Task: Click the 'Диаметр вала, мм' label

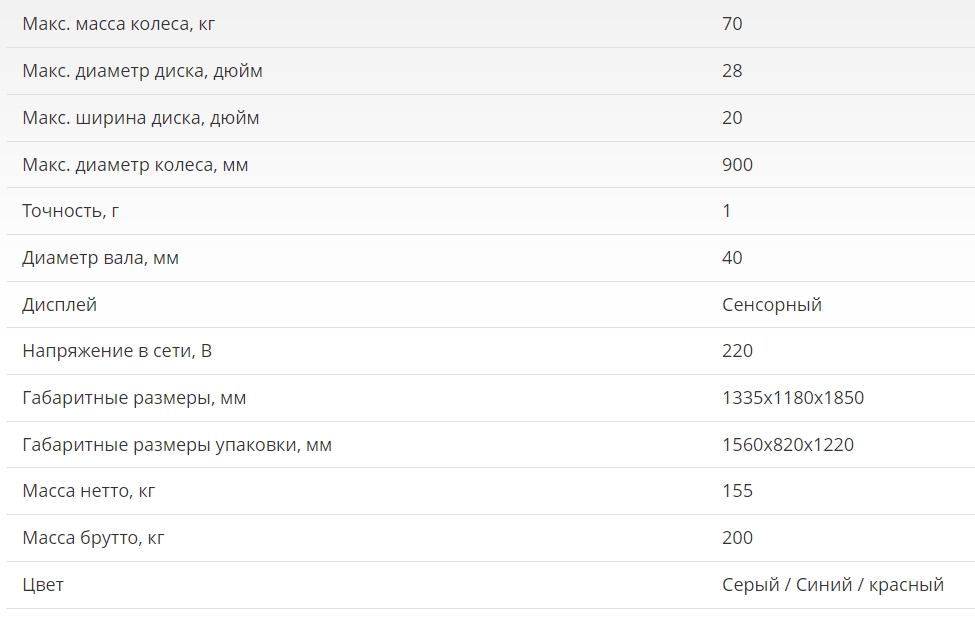Action: pos(100,258)
